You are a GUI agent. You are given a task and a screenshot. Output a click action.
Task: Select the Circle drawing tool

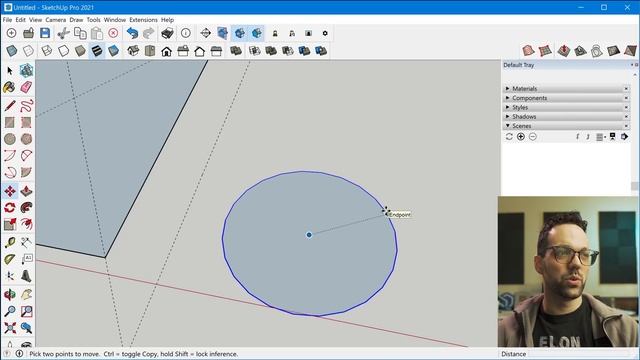click(x=10, y=139)
